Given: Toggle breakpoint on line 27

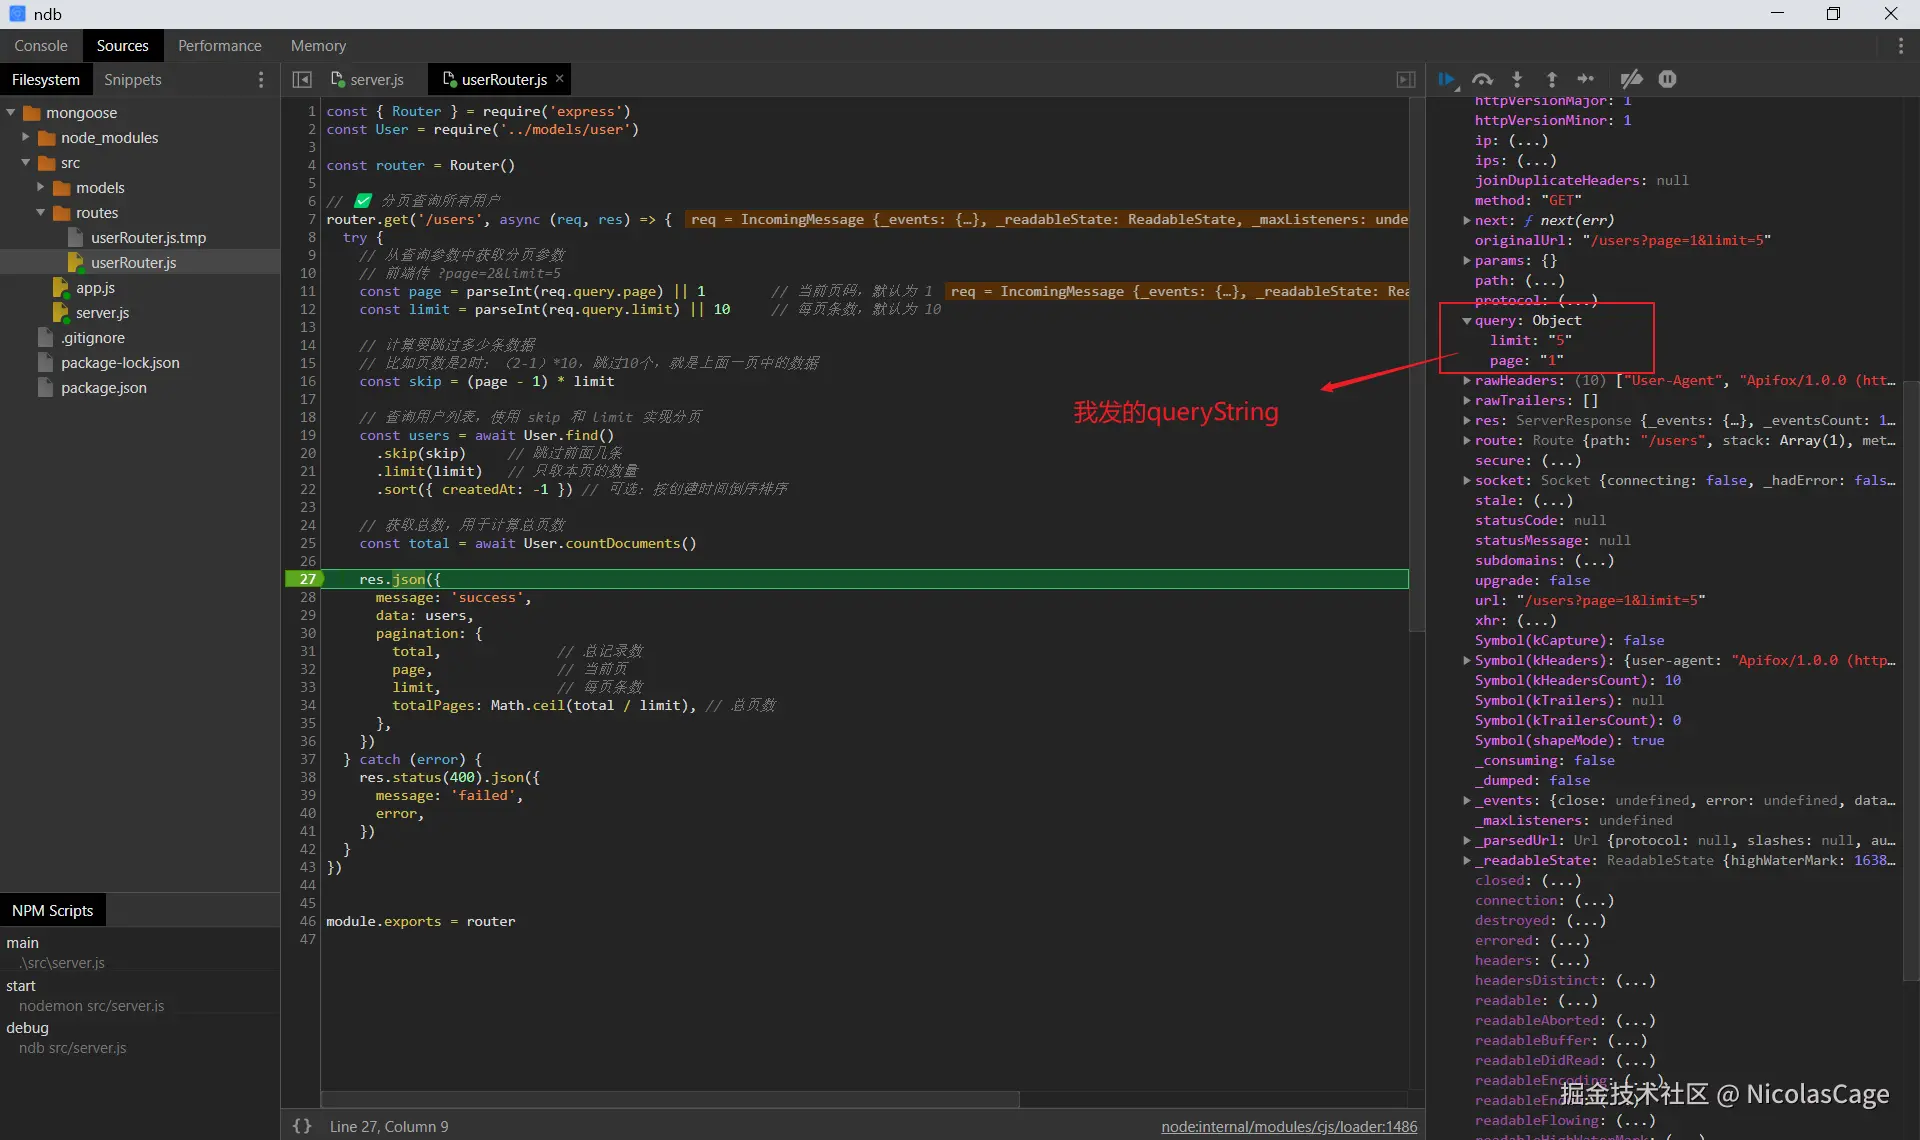Looking at the screenshot, I should pos(307,579).
